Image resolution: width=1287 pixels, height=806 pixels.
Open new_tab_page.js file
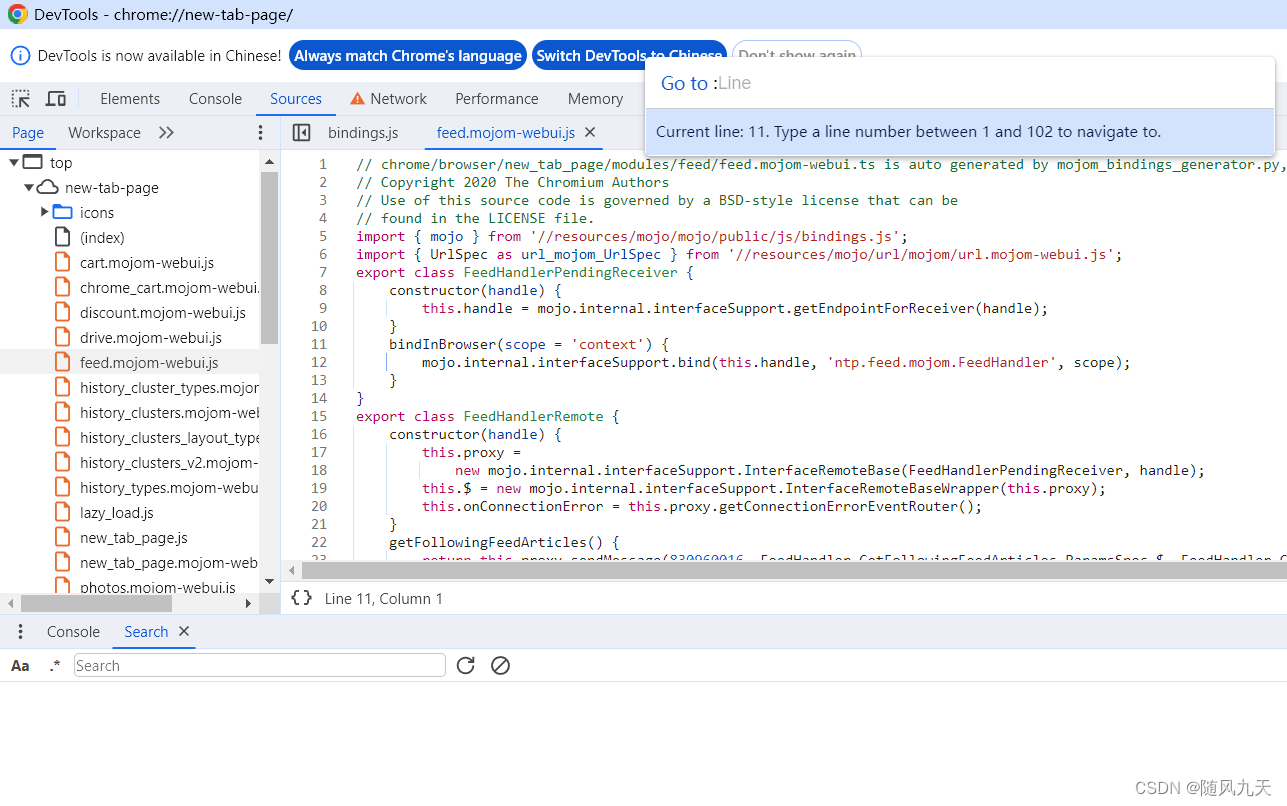click(134, 537)
